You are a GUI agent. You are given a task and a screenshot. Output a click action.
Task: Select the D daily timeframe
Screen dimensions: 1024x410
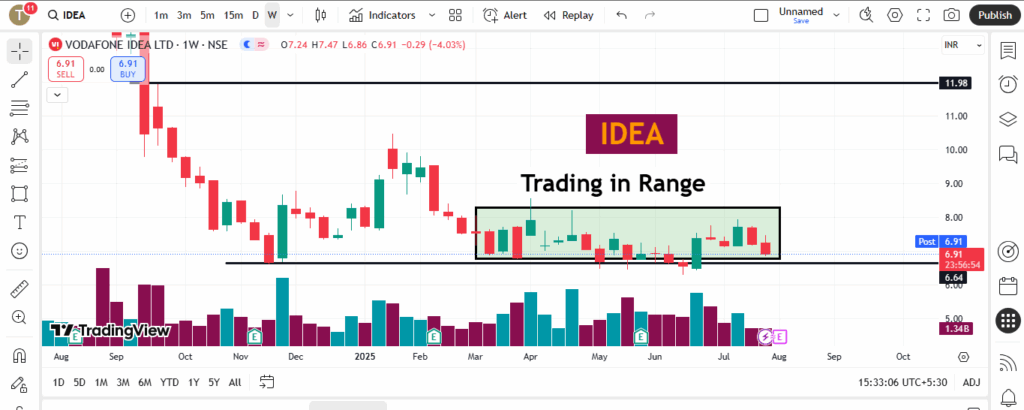(255, 15)
